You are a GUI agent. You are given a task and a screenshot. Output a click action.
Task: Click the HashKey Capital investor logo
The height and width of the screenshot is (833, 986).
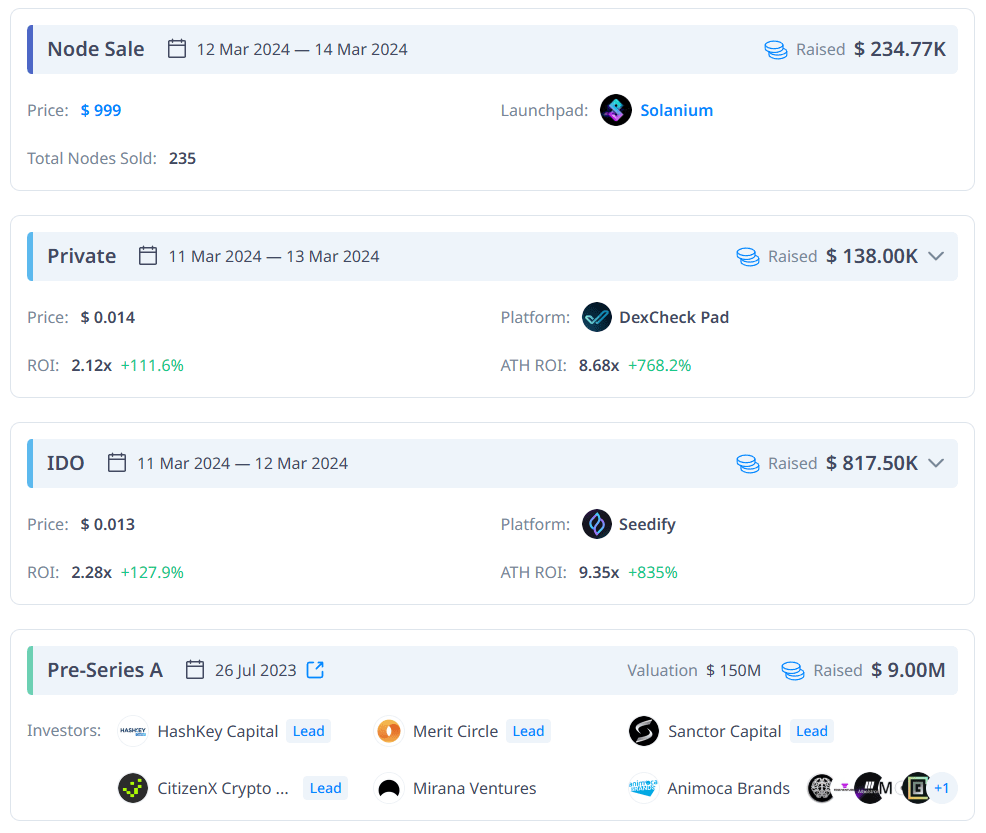(133, 731)
